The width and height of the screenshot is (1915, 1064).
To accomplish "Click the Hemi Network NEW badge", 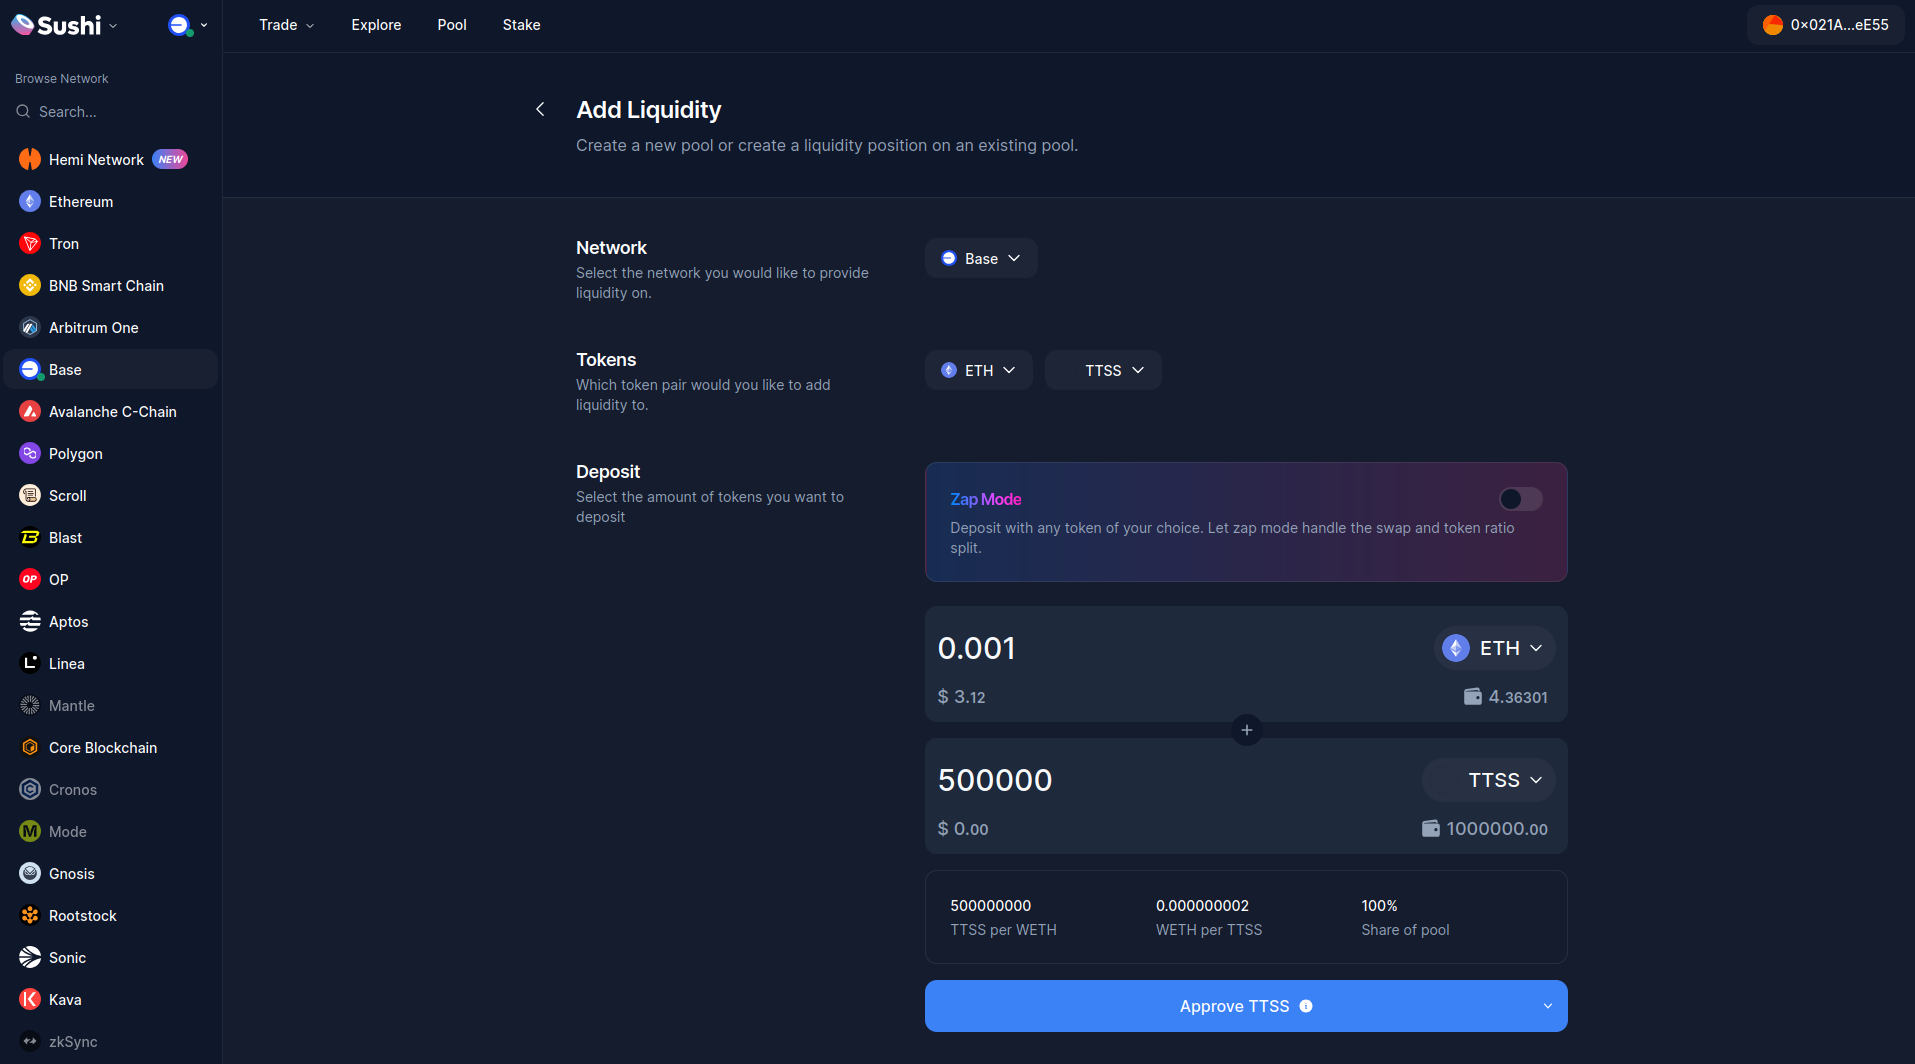I will pos(170,159).
